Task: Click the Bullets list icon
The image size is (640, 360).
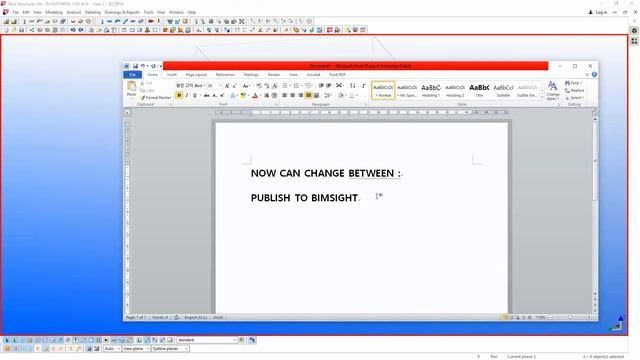Action: (286, 86)
